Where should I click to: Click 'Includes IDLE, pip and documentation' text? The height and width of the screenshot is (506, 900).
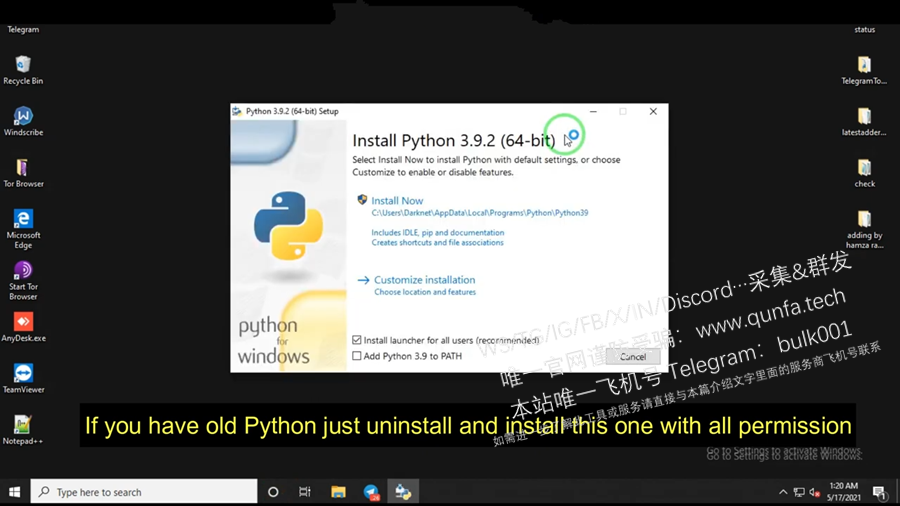[x=437, y=232]
